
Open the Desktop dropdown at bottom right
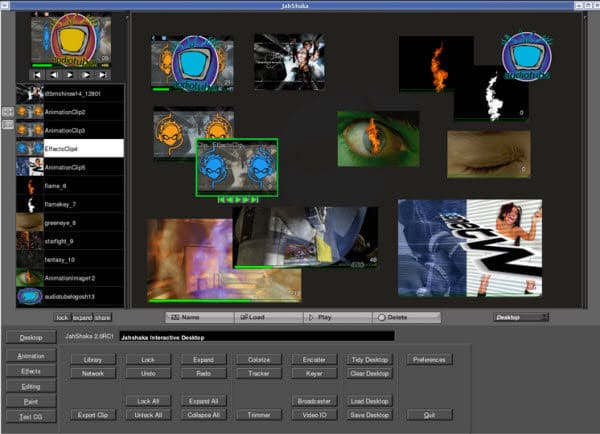[521, 317]
